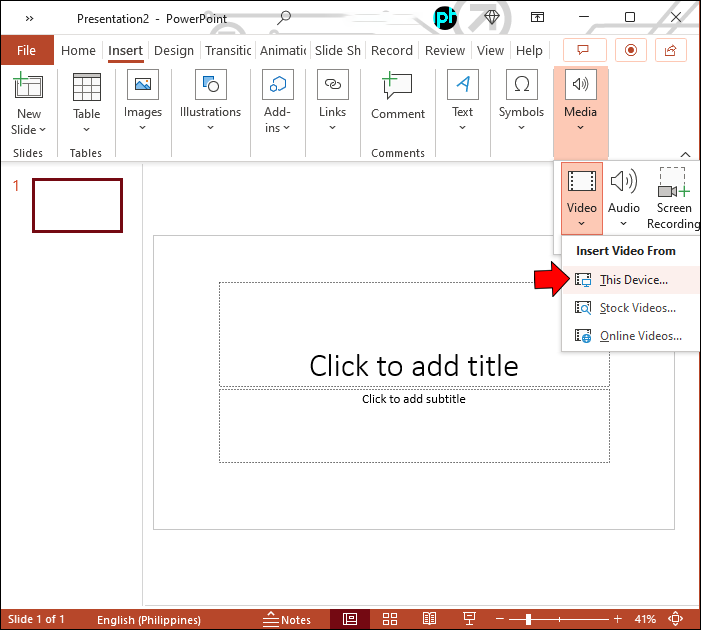
Task: Expand the Audio dropdown arrow
Action: click(623, 224)
